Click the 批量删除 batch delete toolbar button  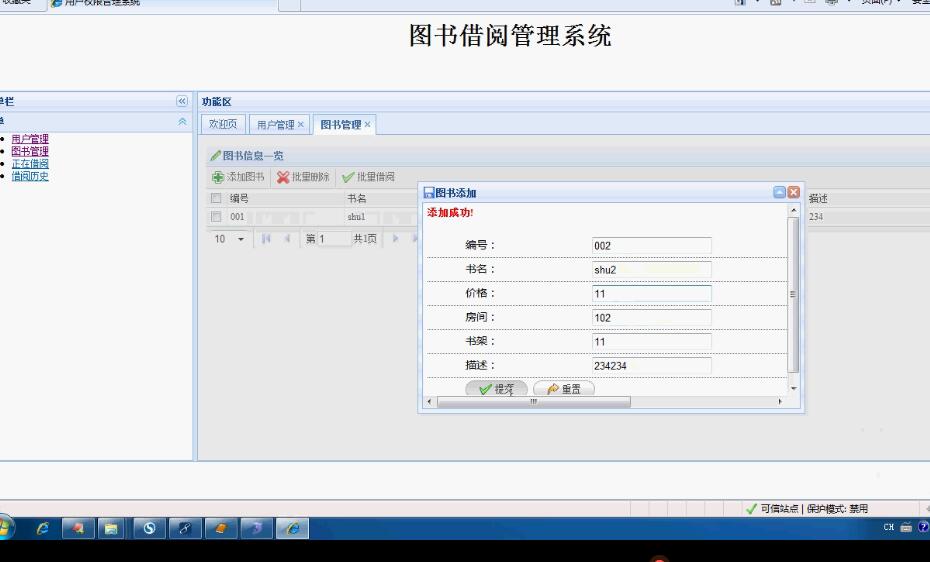302,177
